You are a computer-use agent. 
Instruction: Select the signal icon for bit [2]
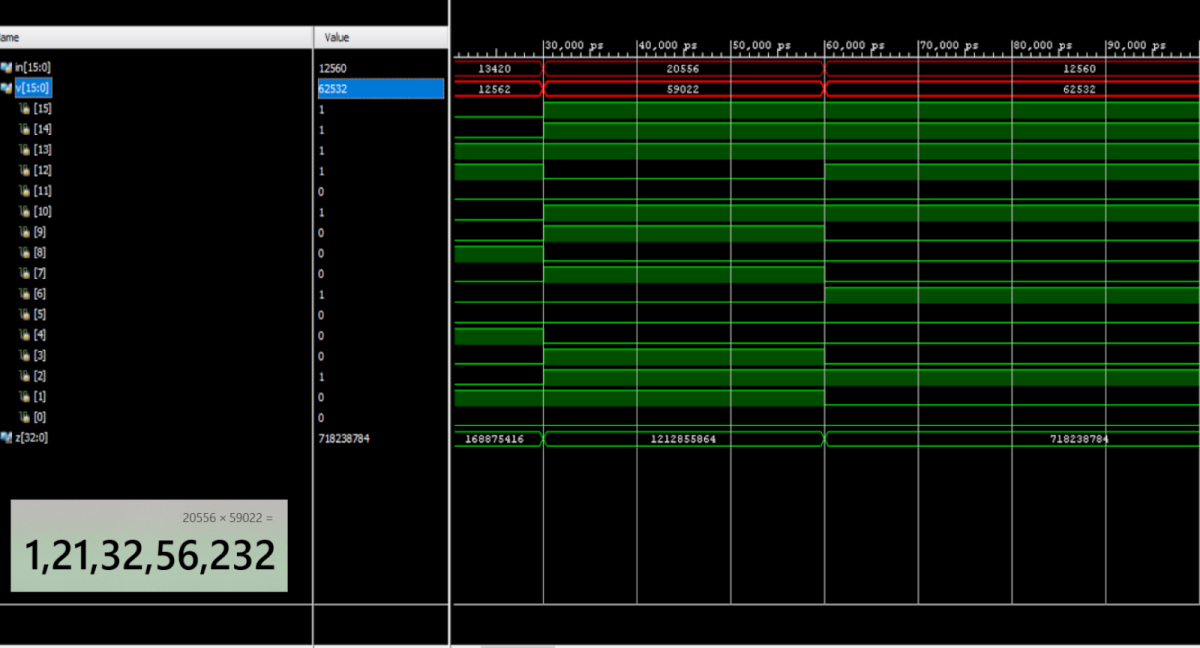point(26,376)
